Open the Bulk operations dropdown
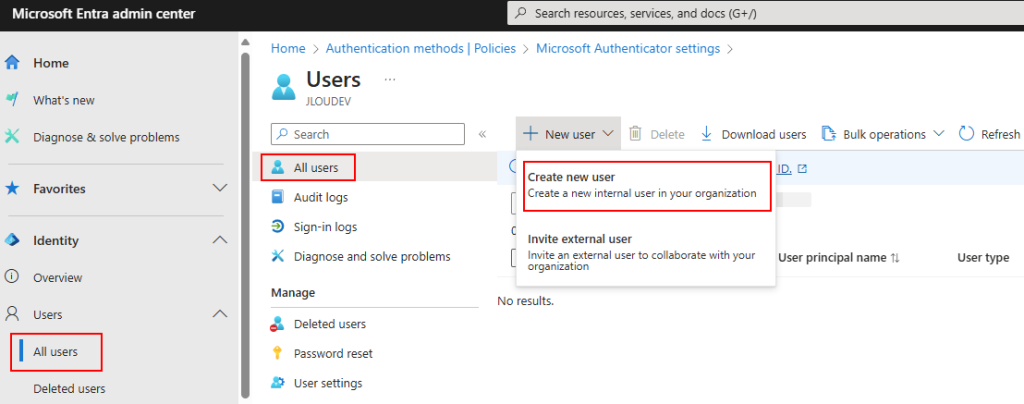 [x=883, y=134]
